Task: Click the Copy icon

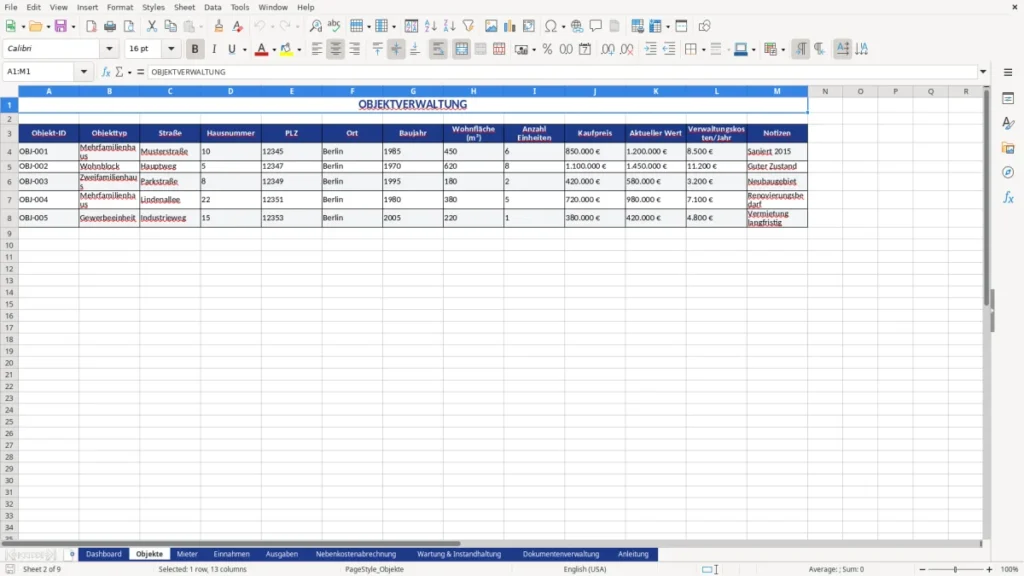Action: tap(170, 26)
